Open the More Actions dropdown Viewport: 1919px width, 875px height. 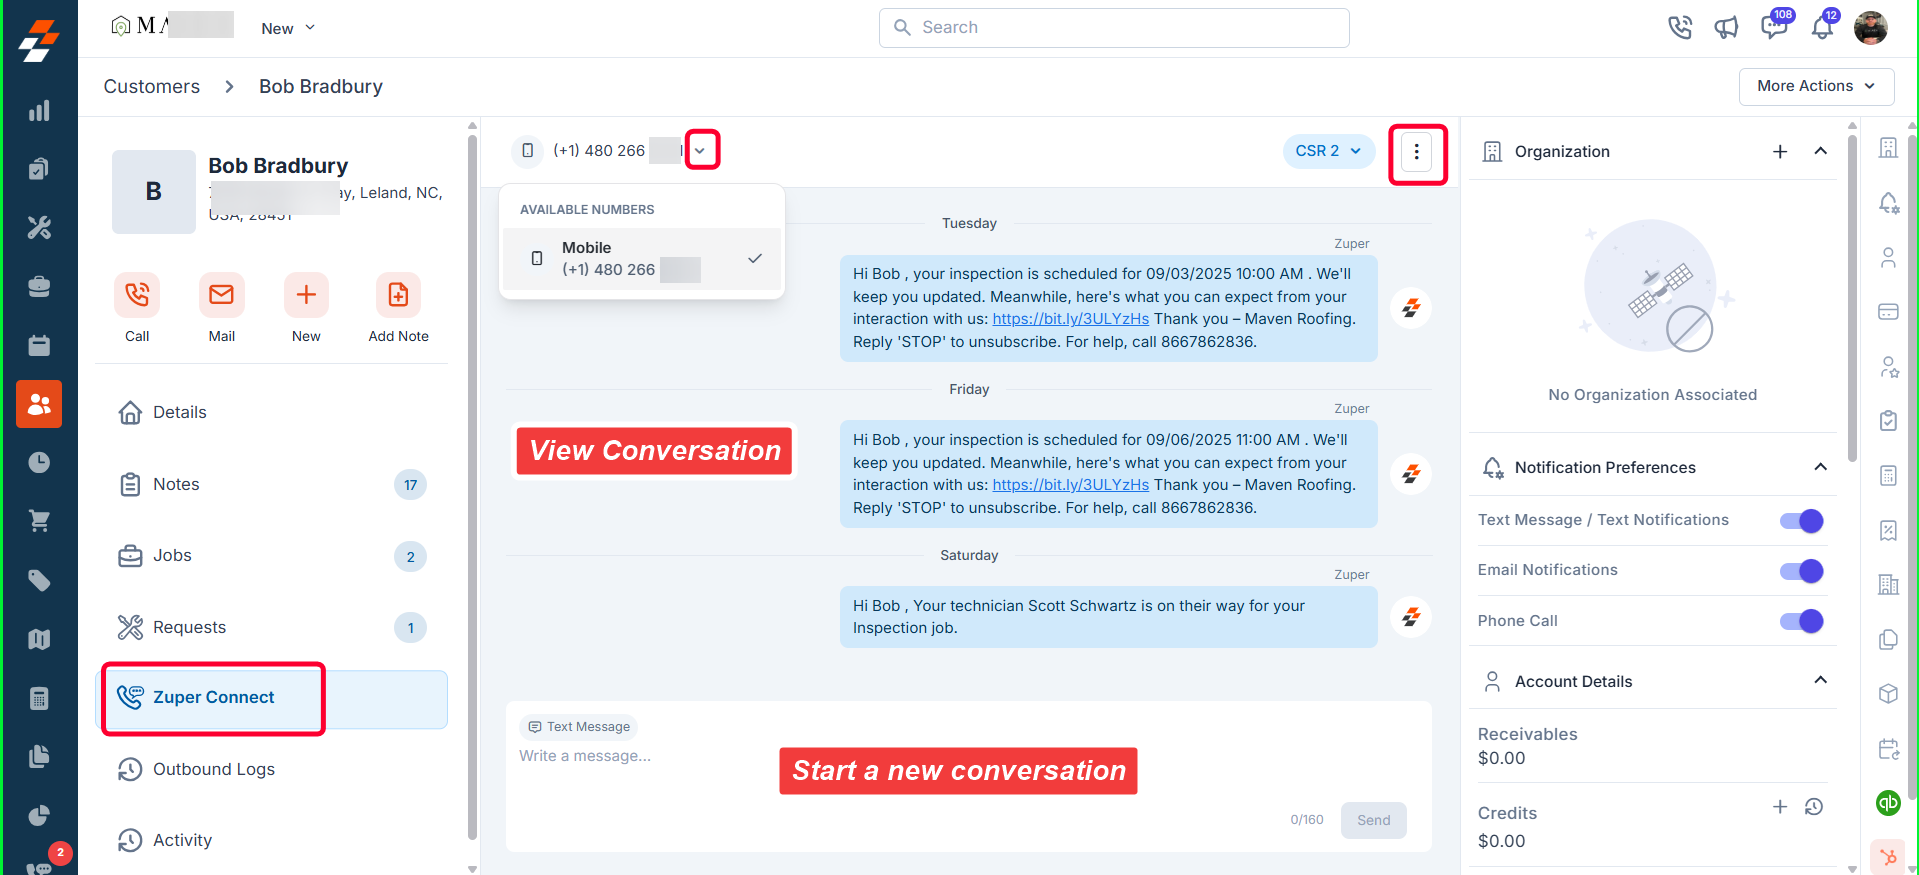[1816, 86]
